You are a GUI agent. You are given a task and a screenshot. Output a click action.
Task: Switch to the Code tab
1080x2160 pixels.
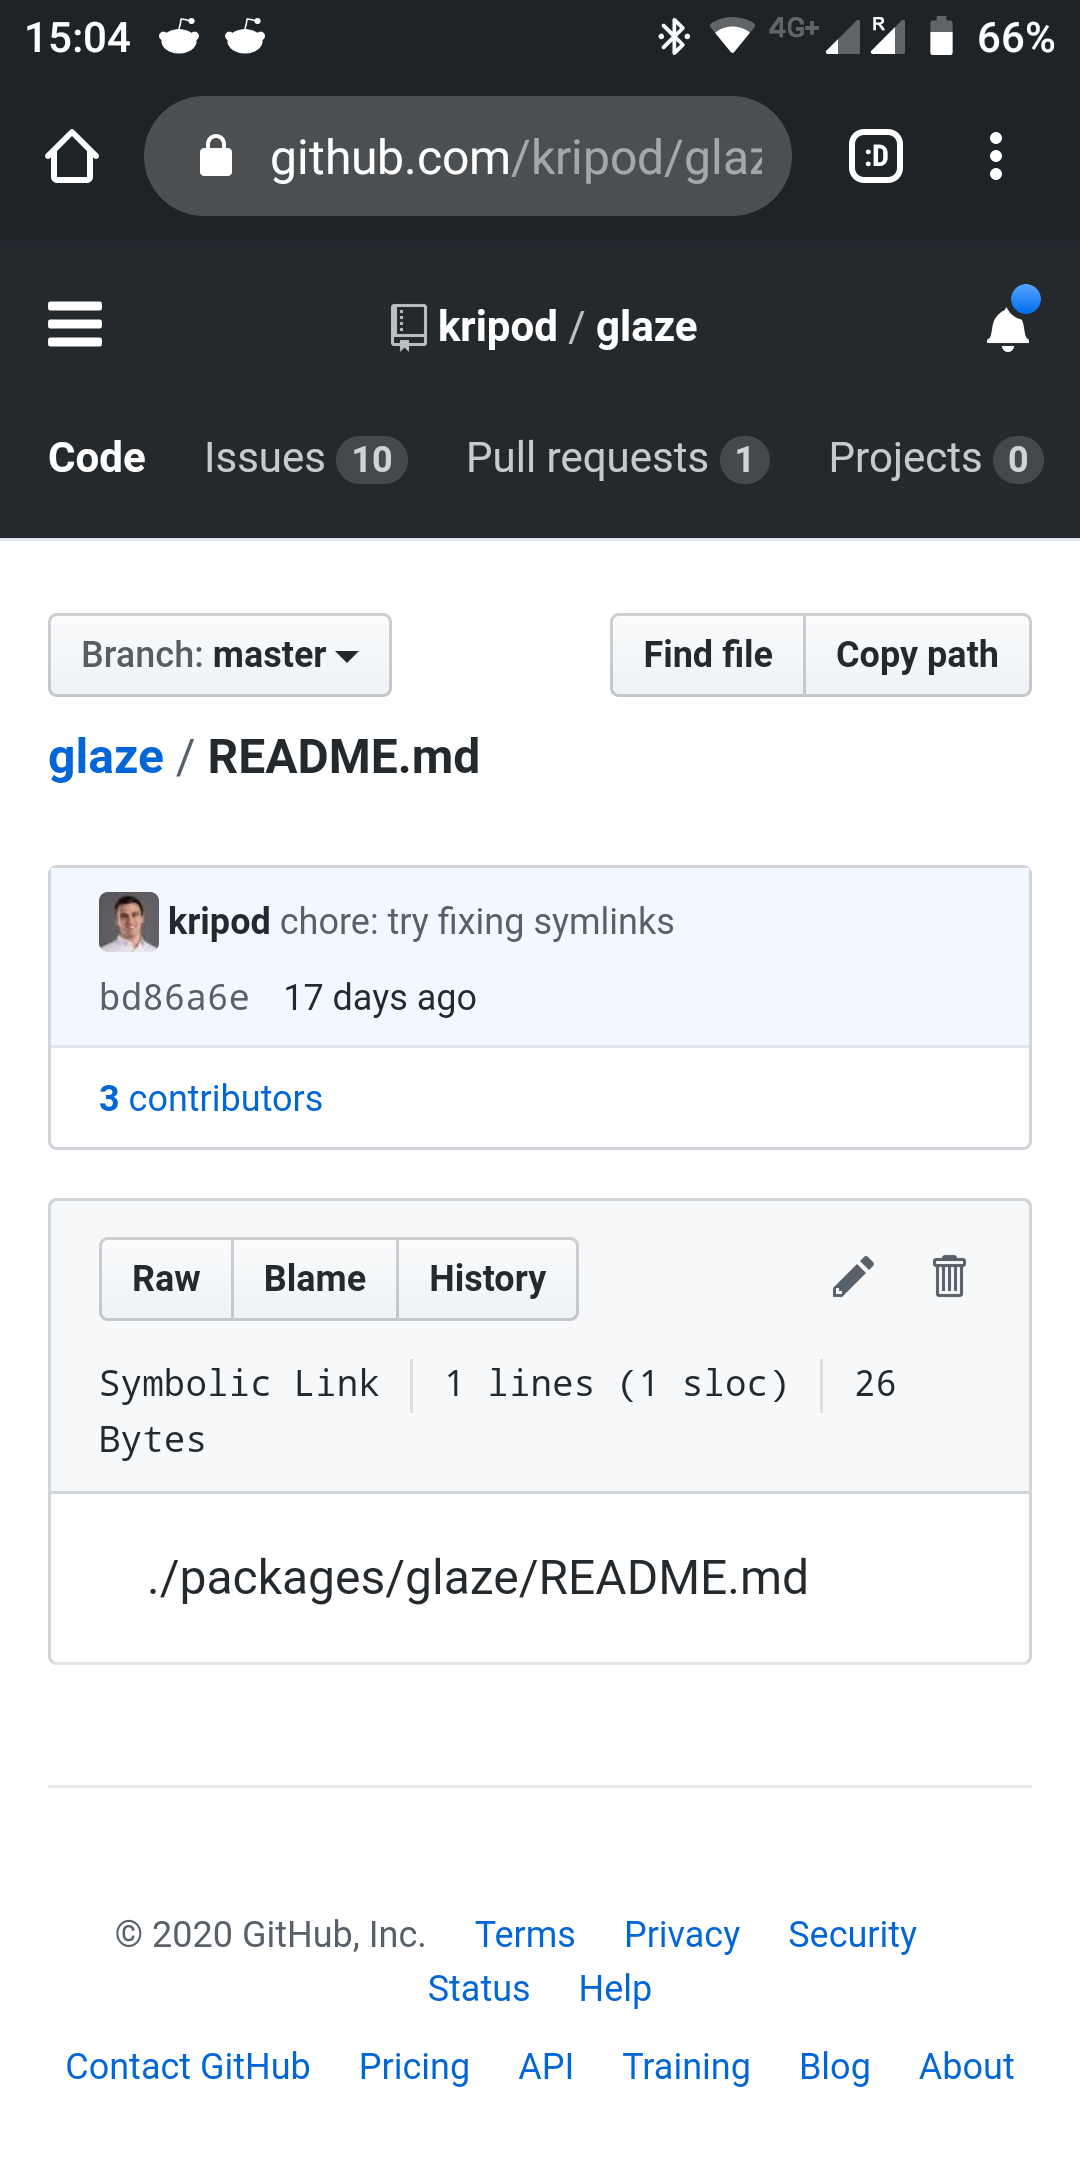[x=97, y=458]
